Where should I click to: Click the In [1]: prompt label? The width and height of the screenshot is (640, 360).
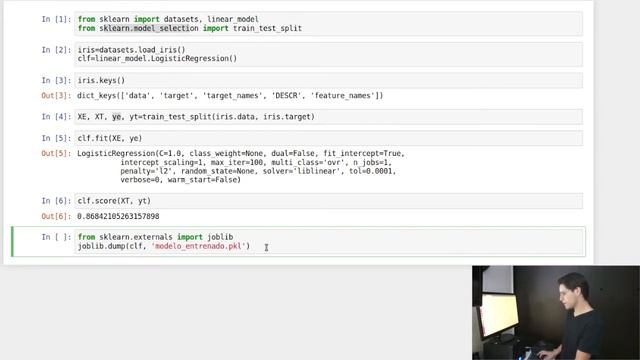point(56,19)
